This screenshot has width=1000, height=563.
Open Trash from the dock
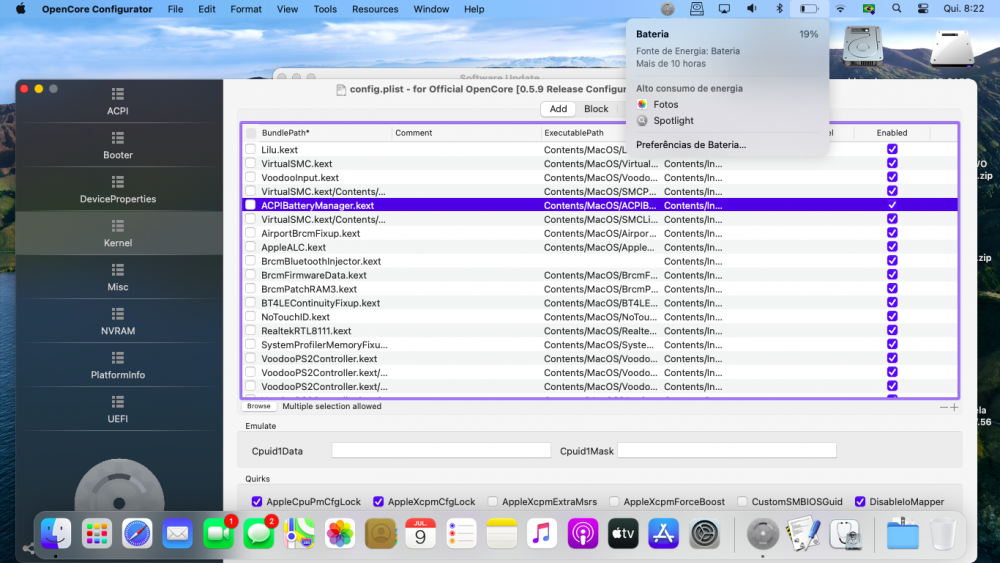click(943, 534)
